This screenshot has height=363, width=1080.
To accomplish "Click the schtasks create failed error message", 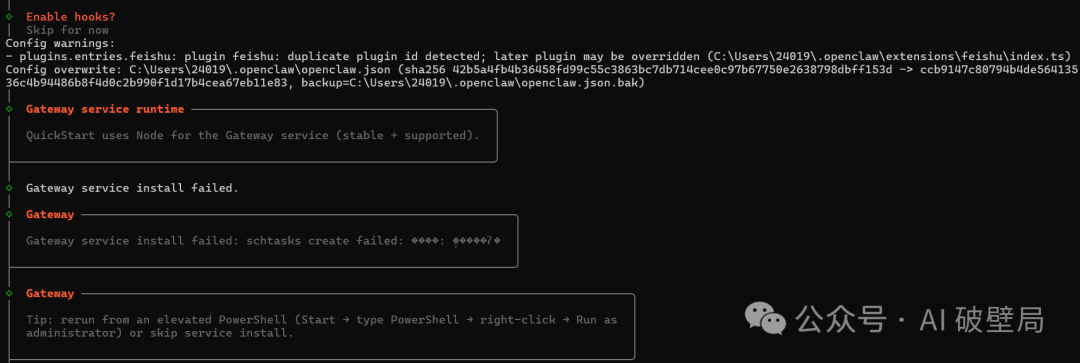I will [x=263, y=241].
